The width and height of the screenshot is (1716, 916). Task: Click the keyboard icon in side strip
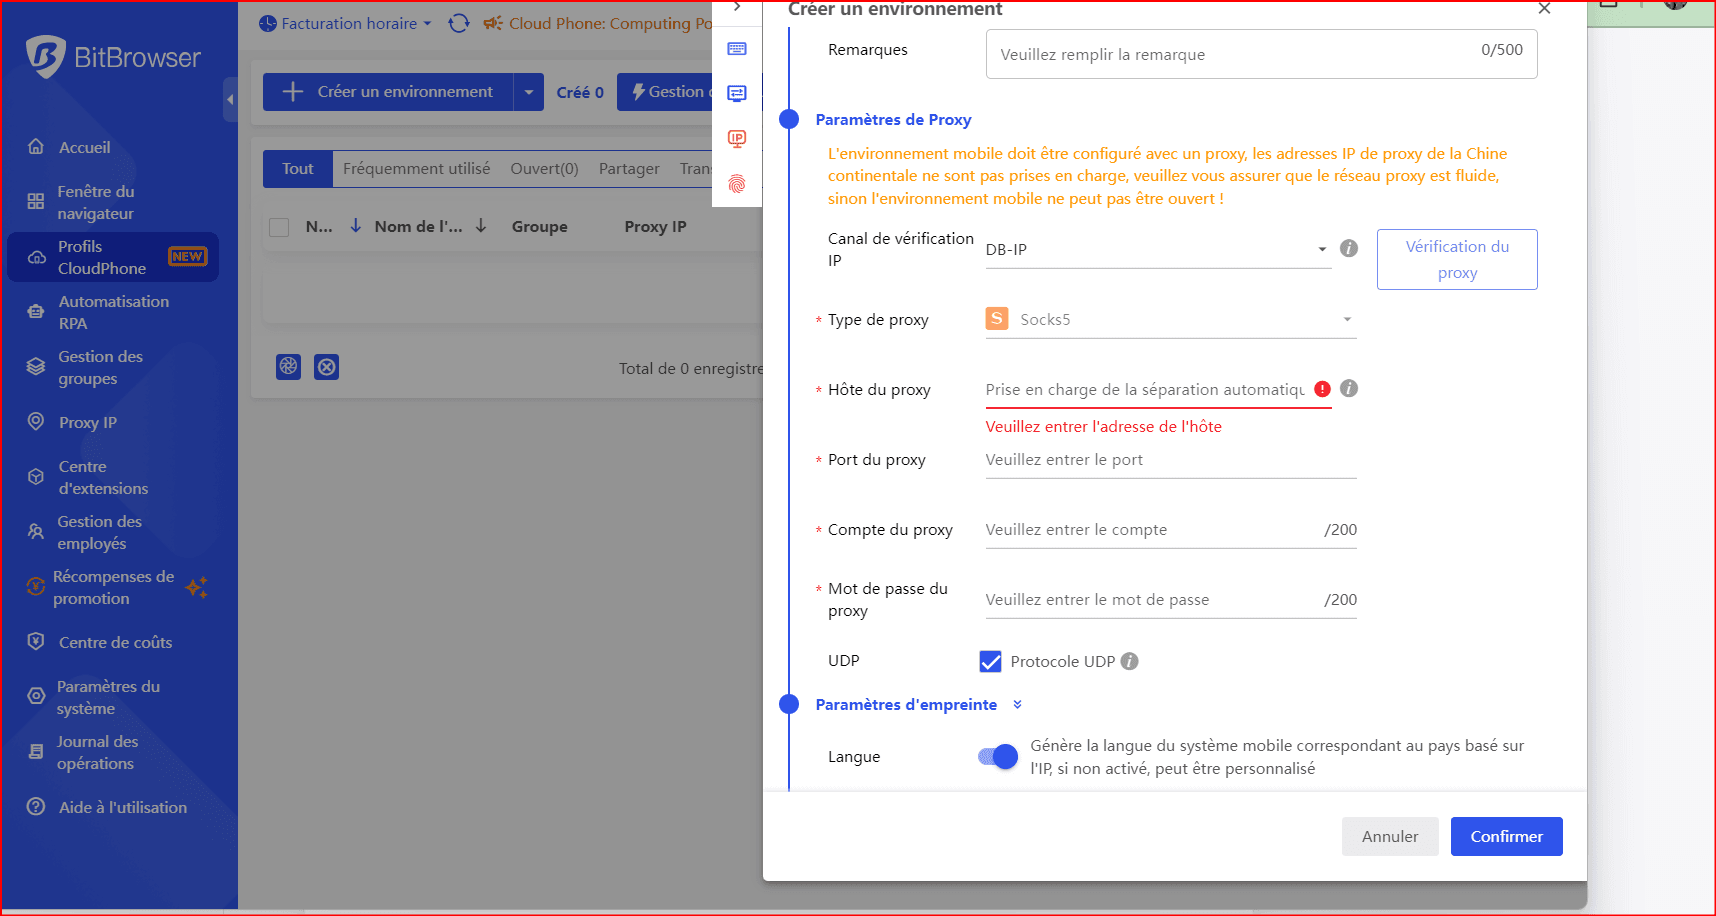tap(737, 49)
